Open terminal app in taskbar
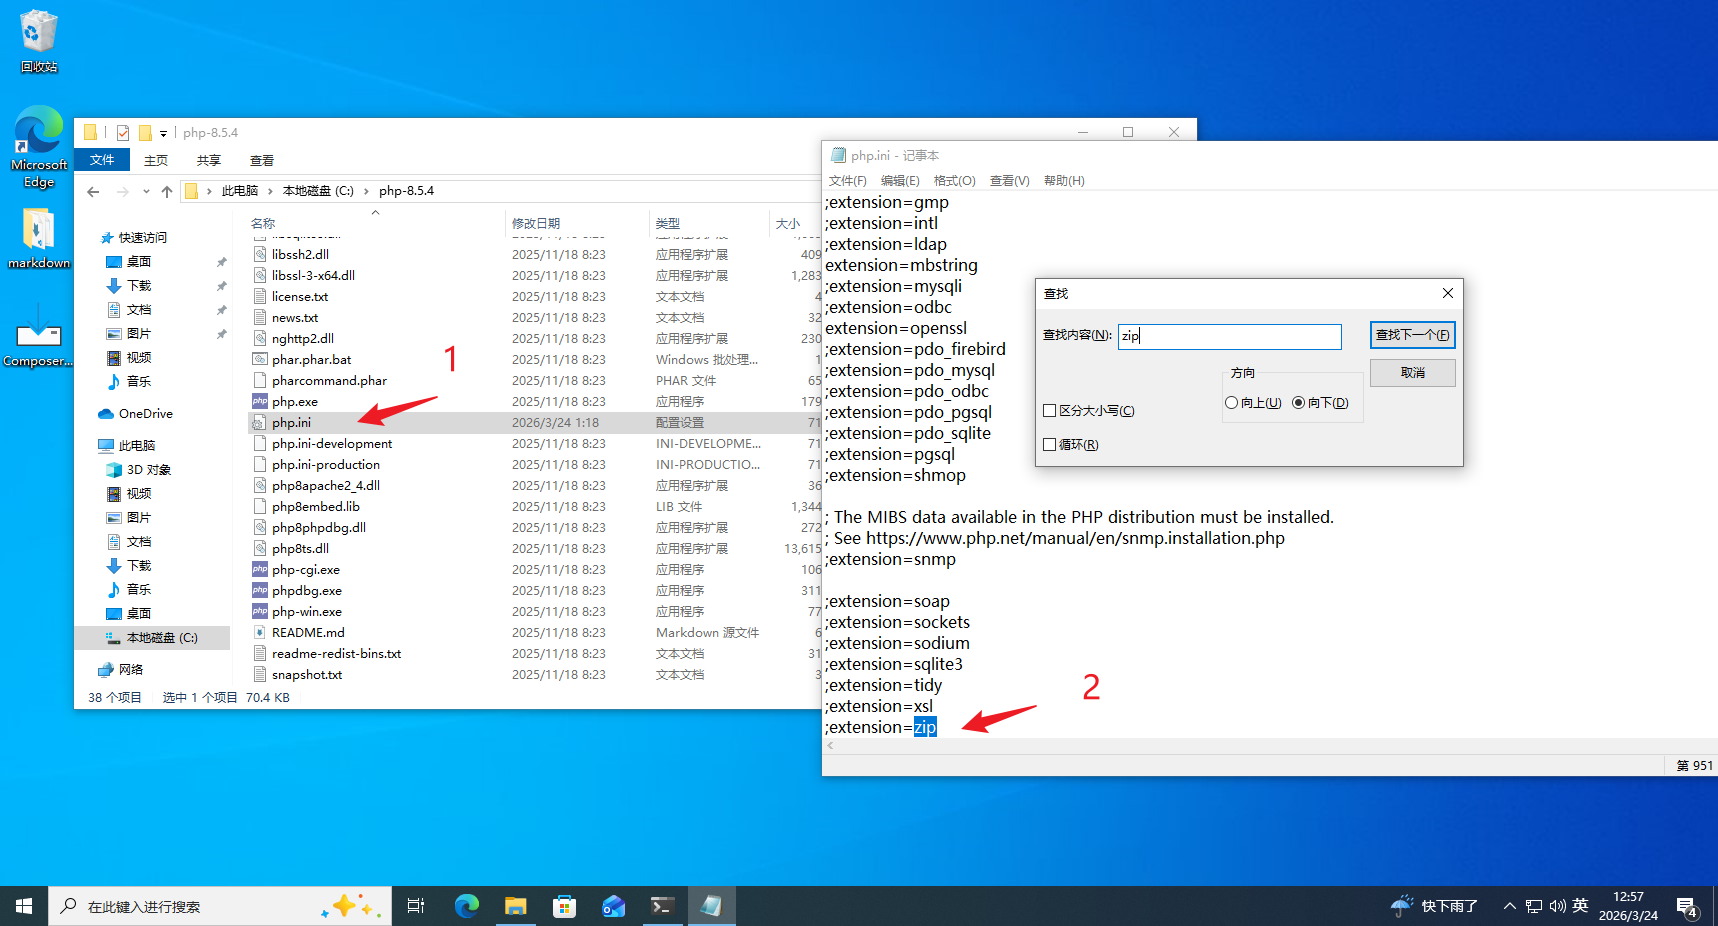Screen dimensions: 1718x926 pos(661,906)
